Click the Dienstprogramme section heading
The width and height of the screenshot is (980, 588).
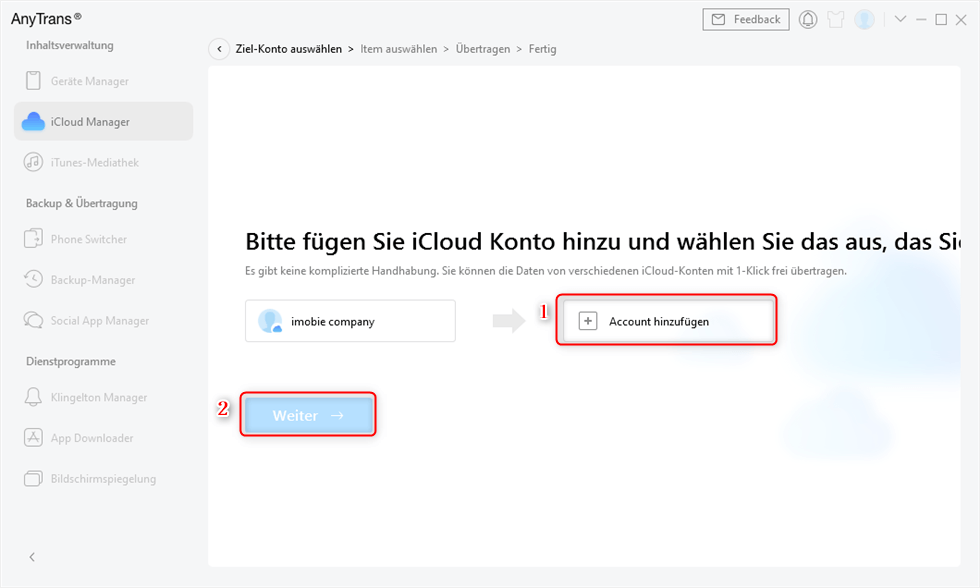coord(71,361)
